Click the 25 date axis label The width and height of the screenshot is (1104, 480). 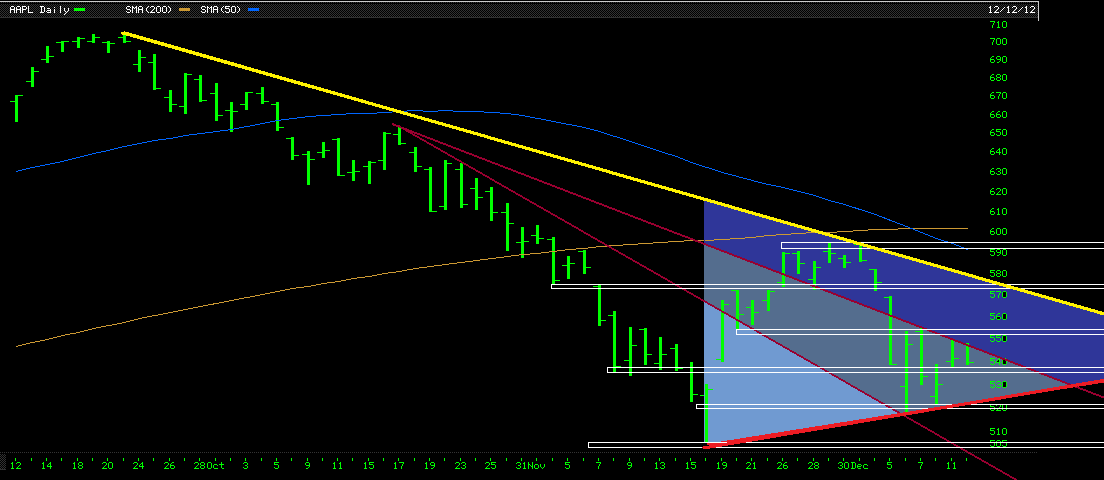click(491, 465)
